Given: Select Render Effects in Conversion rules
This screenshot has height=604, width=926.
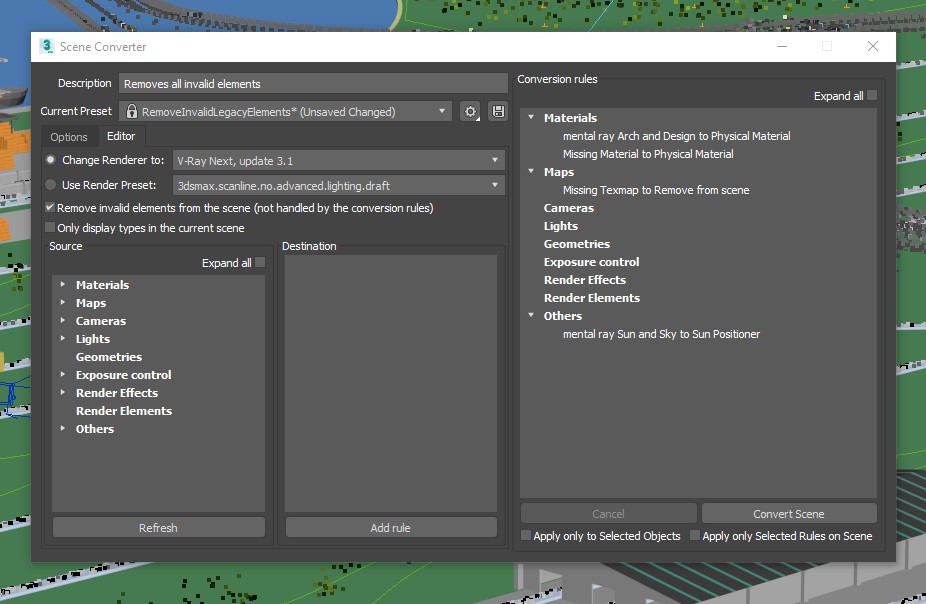Looking at the screenshot, I should pyautogui.click(x=585, y=280).
